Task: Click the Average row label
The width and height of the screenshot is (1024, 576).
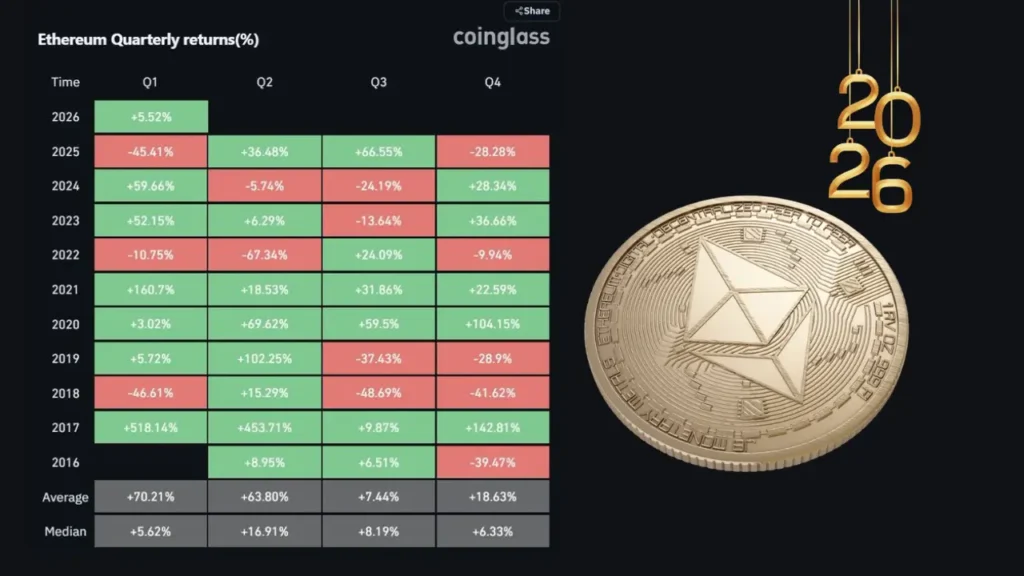Action: pos(66,497)
